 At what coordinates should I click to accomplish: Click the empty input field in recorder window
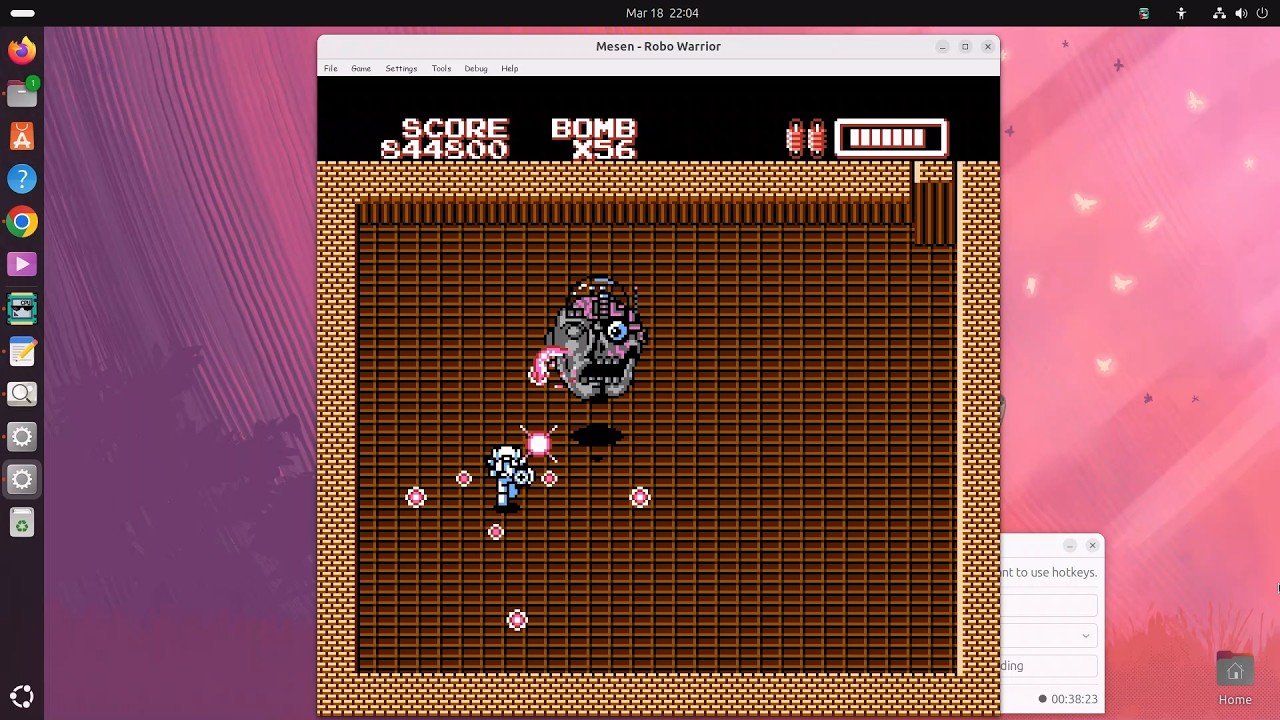click(x=1050, y=606)
